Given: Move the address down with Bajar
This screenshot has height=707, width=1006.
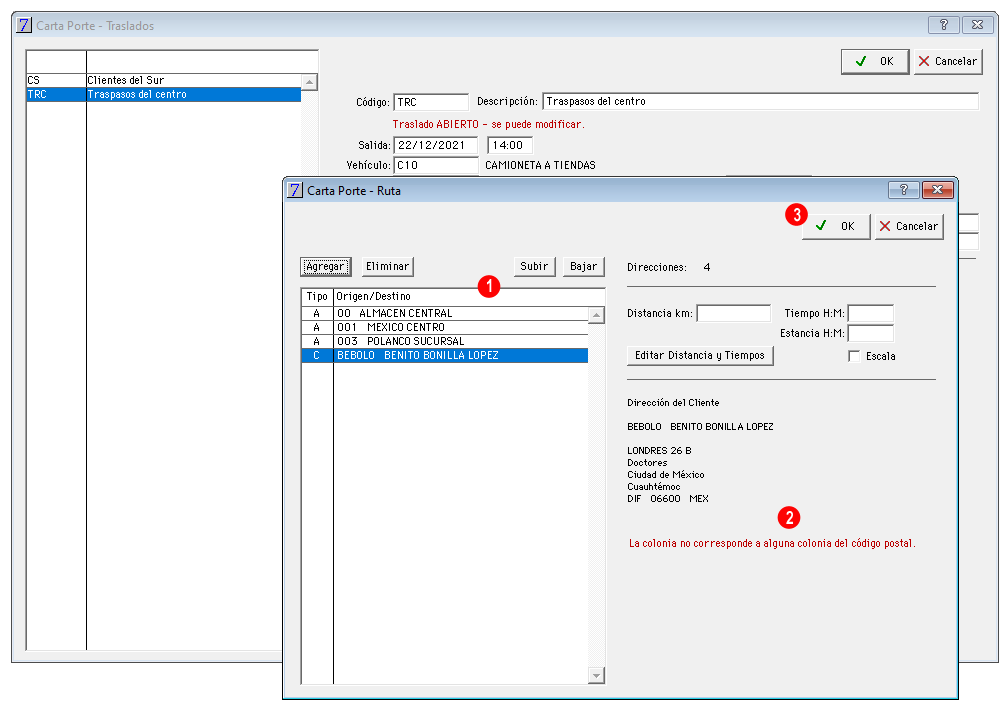Looking at the screenshot, I should coord(583,266).
